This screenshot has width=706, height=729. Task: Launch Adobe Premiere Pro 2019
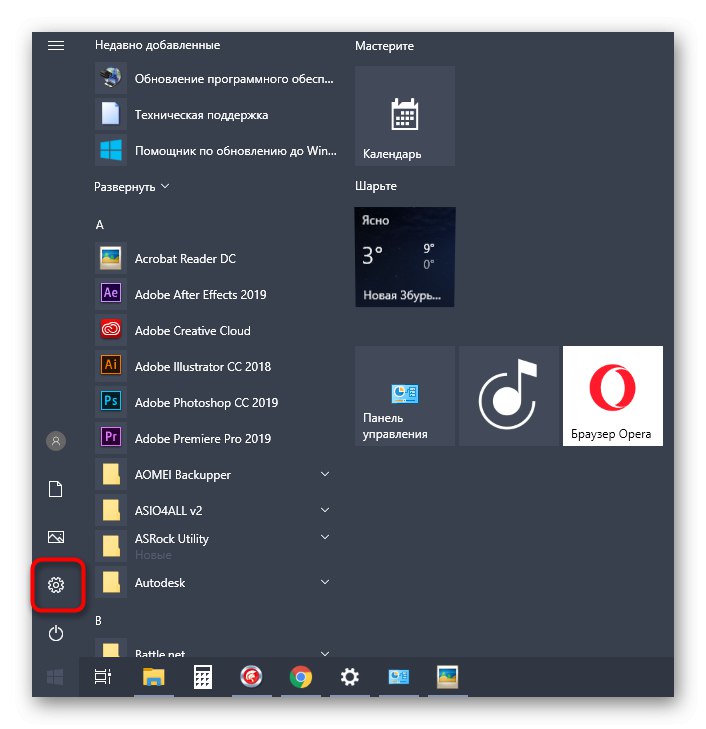tap(216, 438)
